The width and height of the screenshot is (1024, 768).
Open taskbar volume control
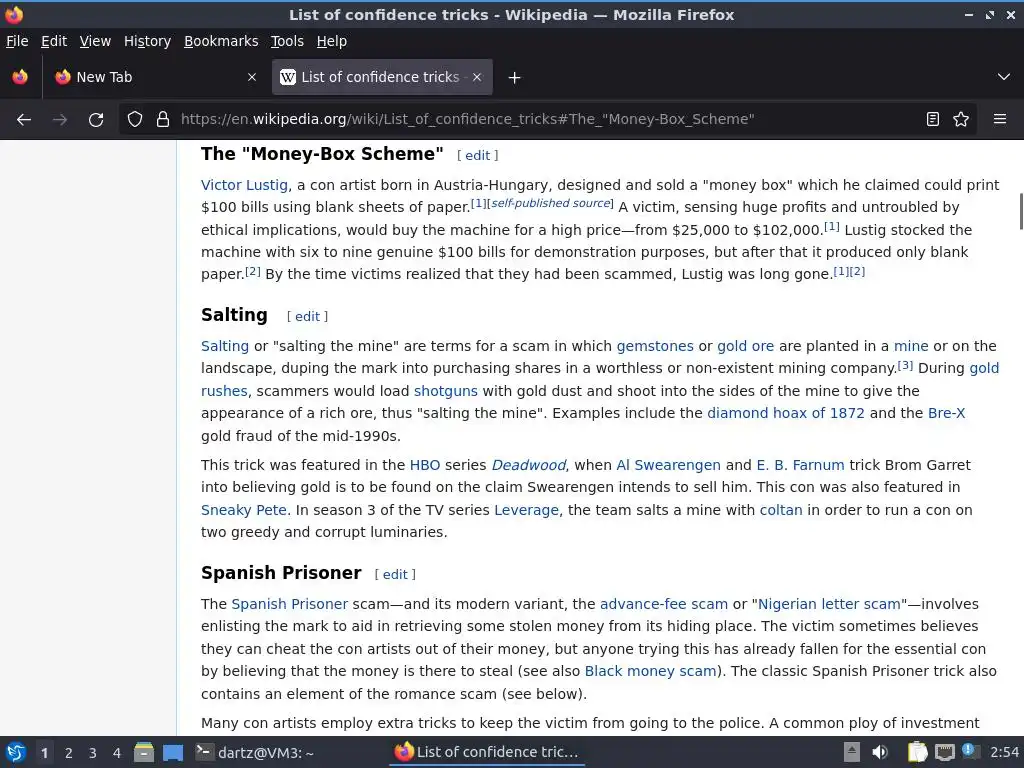click(x=880, y=752)
